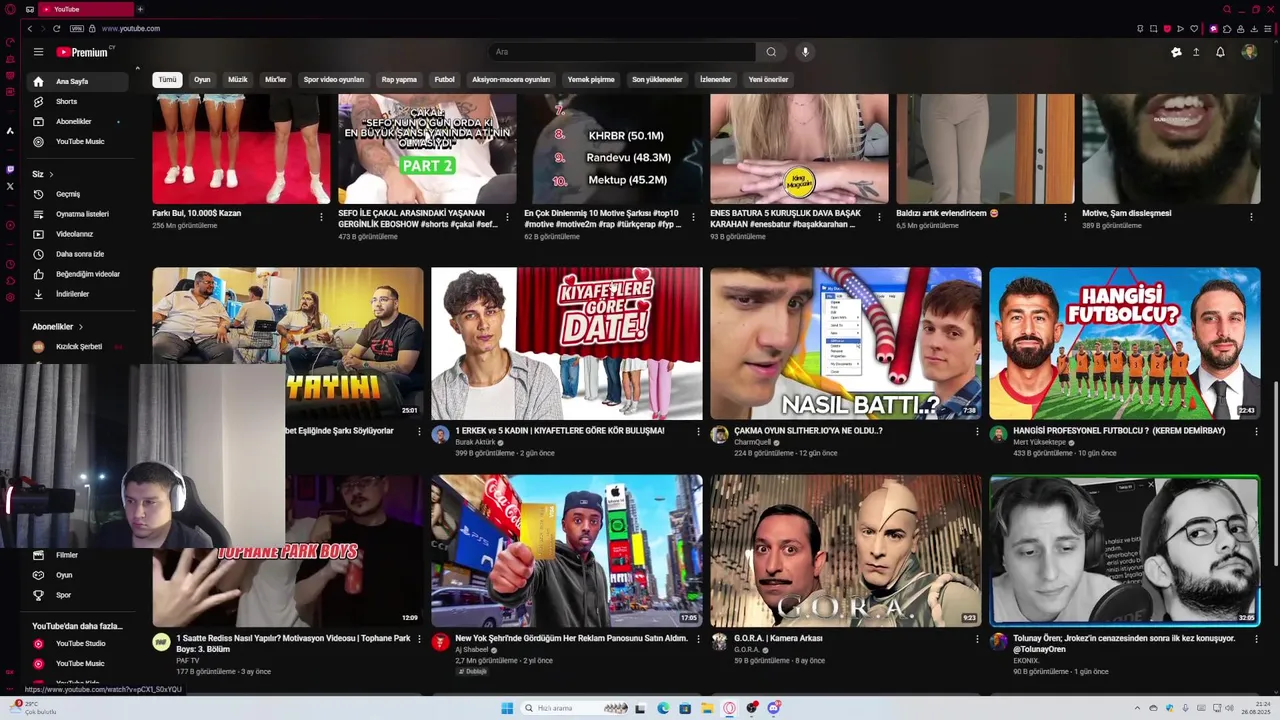Open HANGİSİ FUTBOLCU video thumbnail
The height and width of the screenshot is (720, 1280).
point(1125,343)
